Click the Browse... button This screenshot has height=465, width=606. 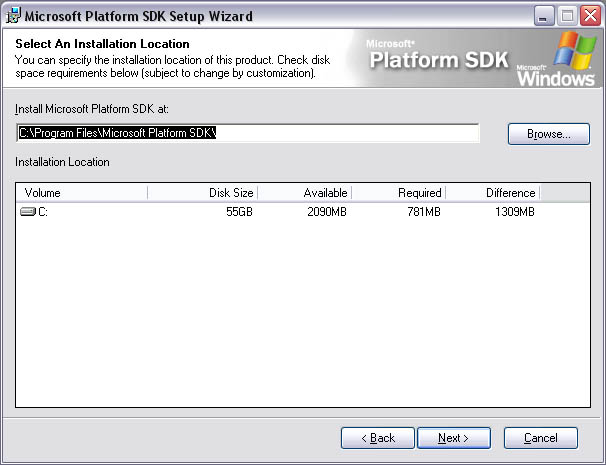[x=549, y=134]
